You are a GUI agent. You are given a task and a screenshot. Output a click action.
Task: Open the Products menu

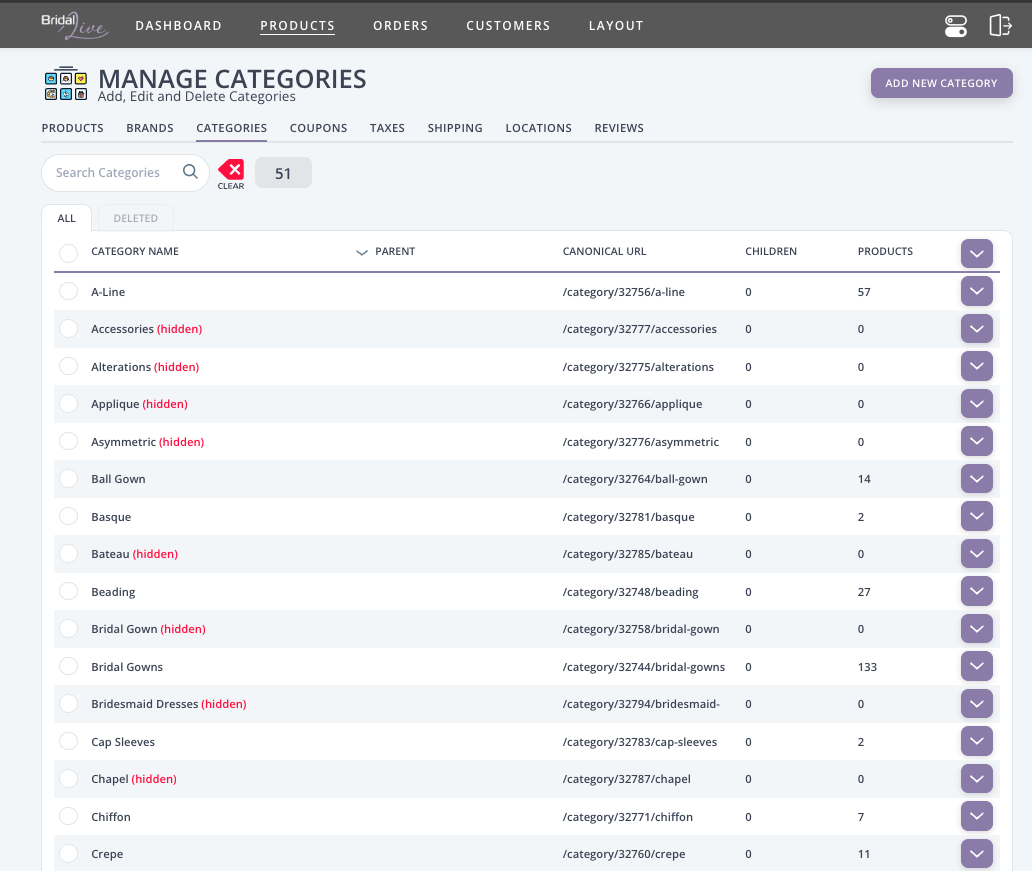pos(297,26)
